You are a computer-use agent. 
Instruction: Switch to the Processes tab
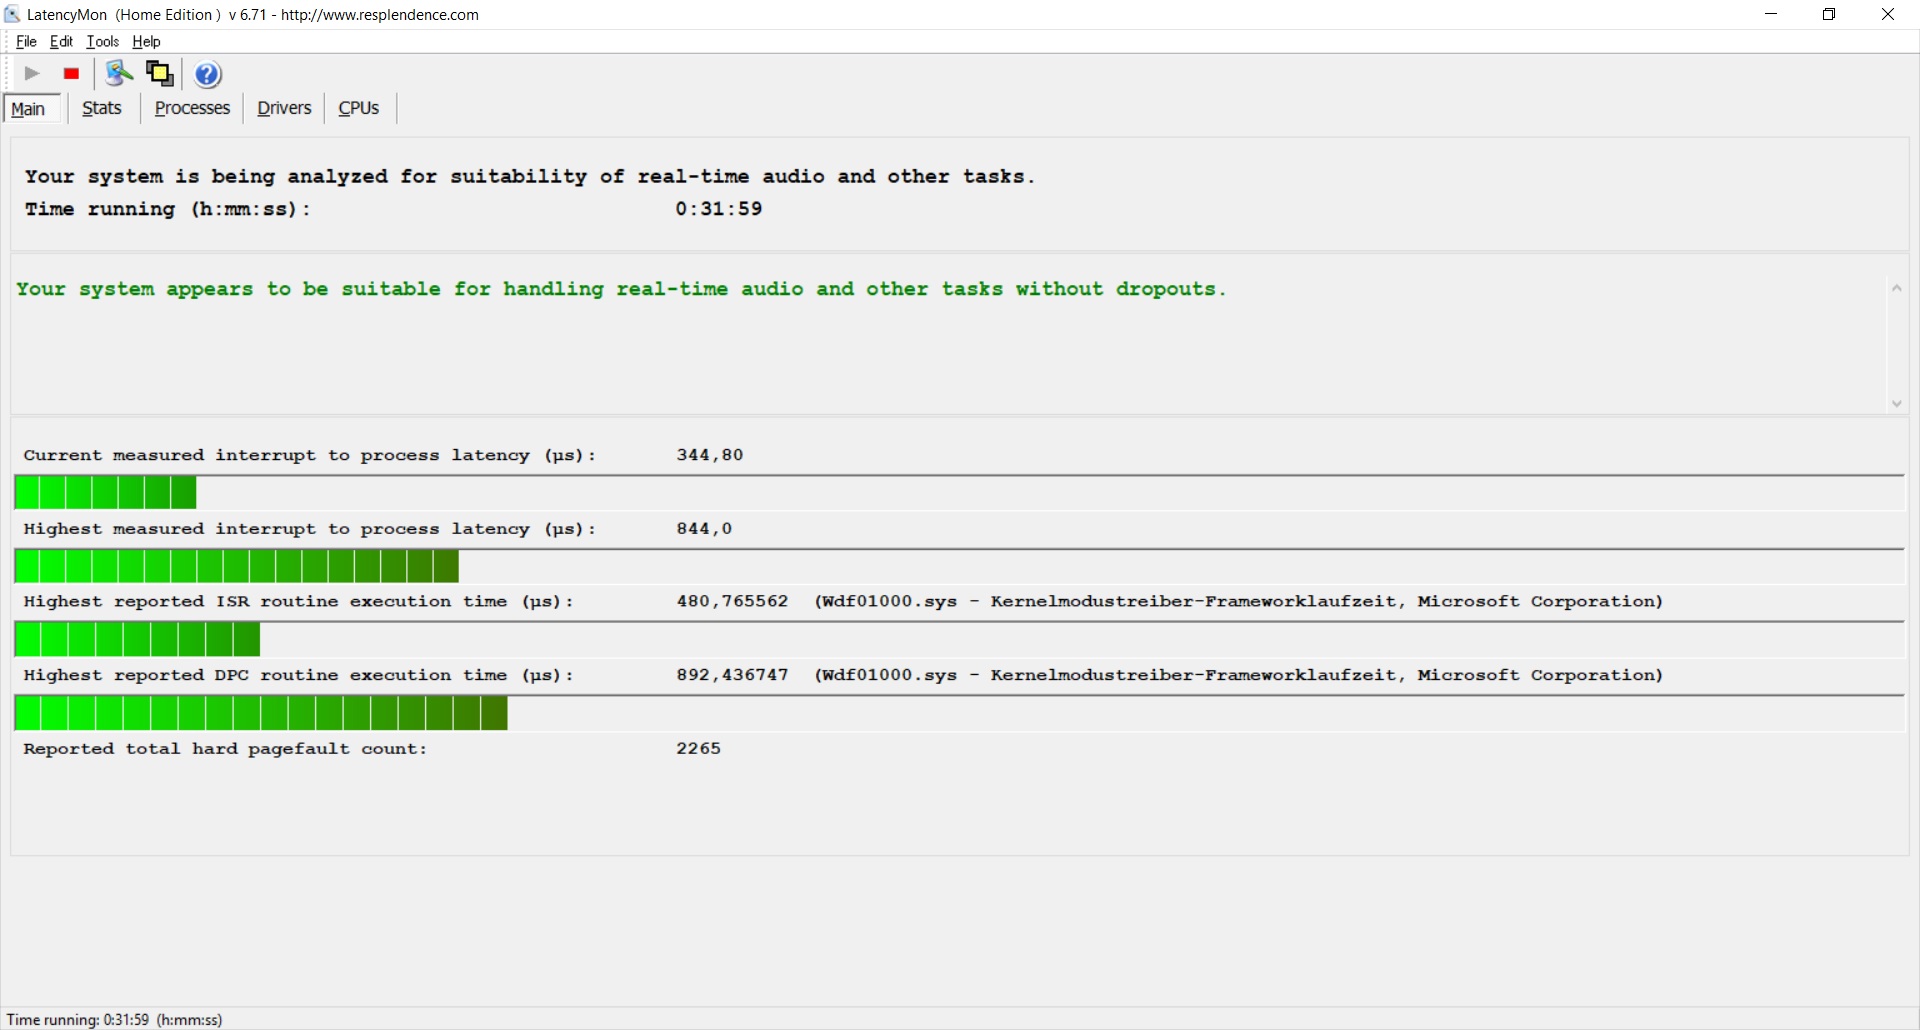tap(192, 108)
